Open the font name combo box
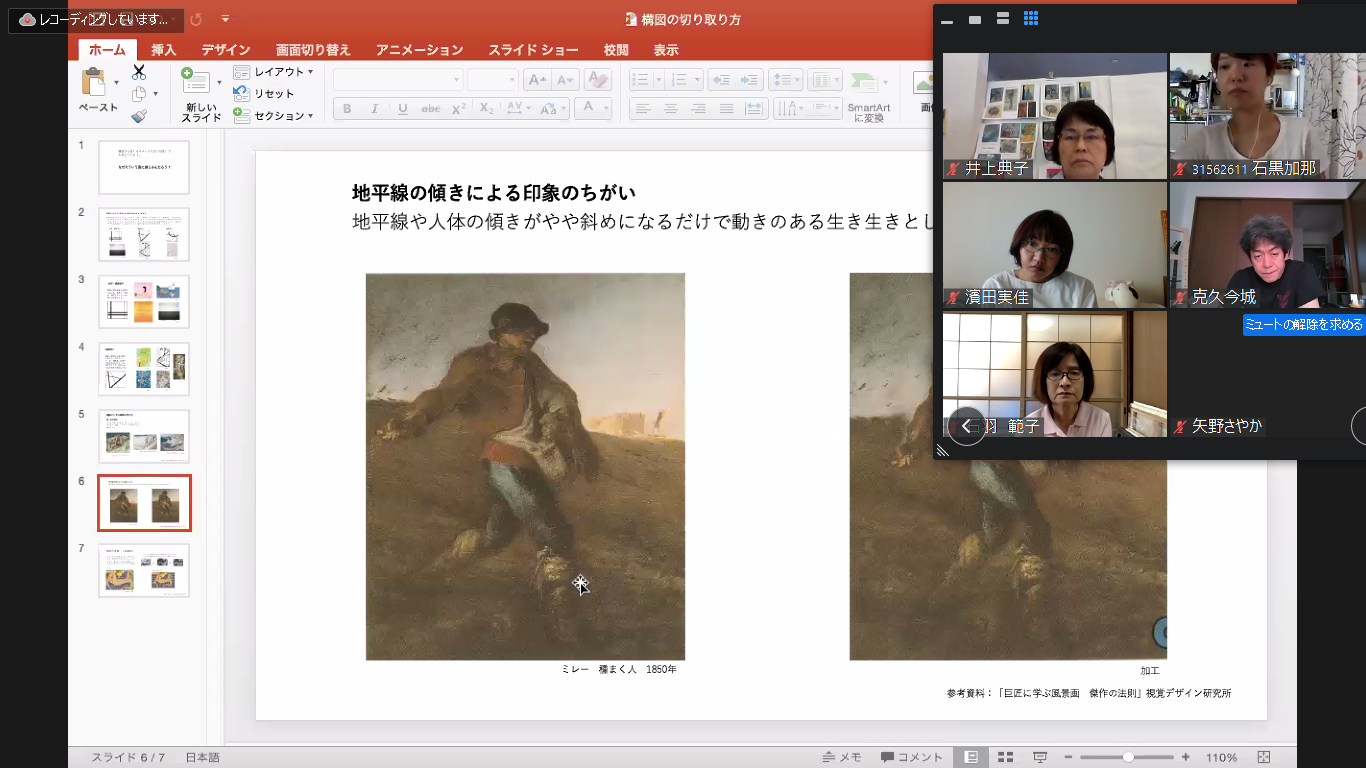Screen dimensions: 1366x768 [x=398, y=80]
